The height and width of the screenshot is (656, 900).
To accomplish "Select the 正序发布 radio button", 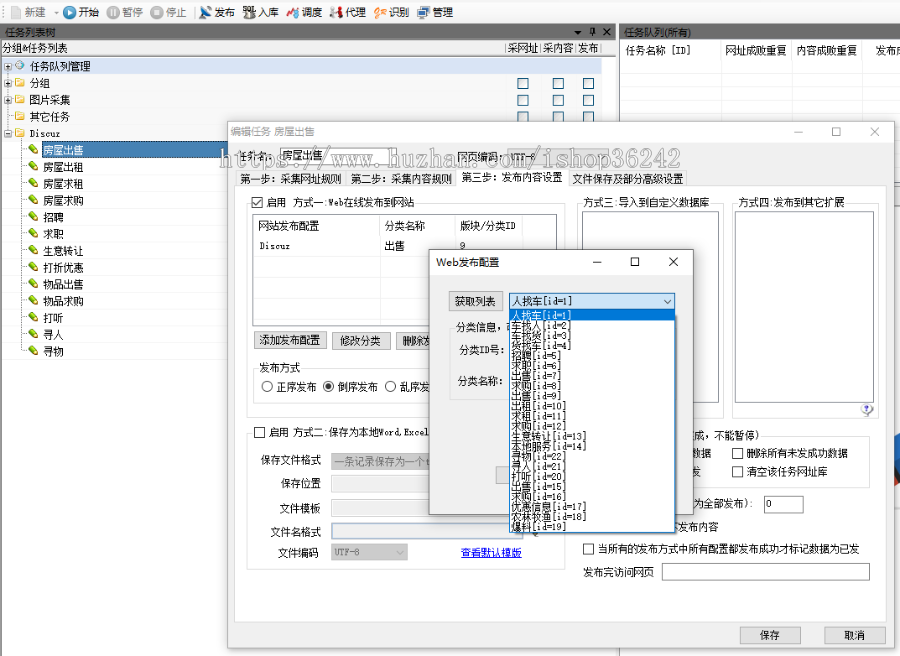I will coord(267,388).
